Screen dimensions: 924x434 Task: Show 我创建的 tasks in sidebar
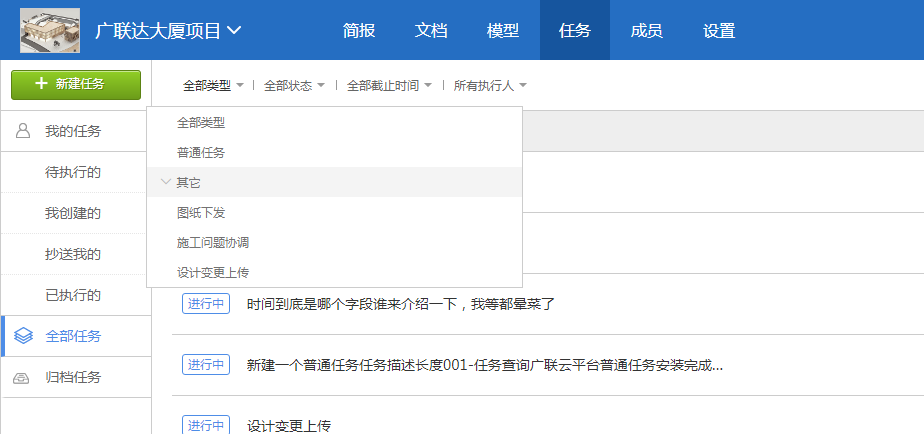click(x=73, y=213)
